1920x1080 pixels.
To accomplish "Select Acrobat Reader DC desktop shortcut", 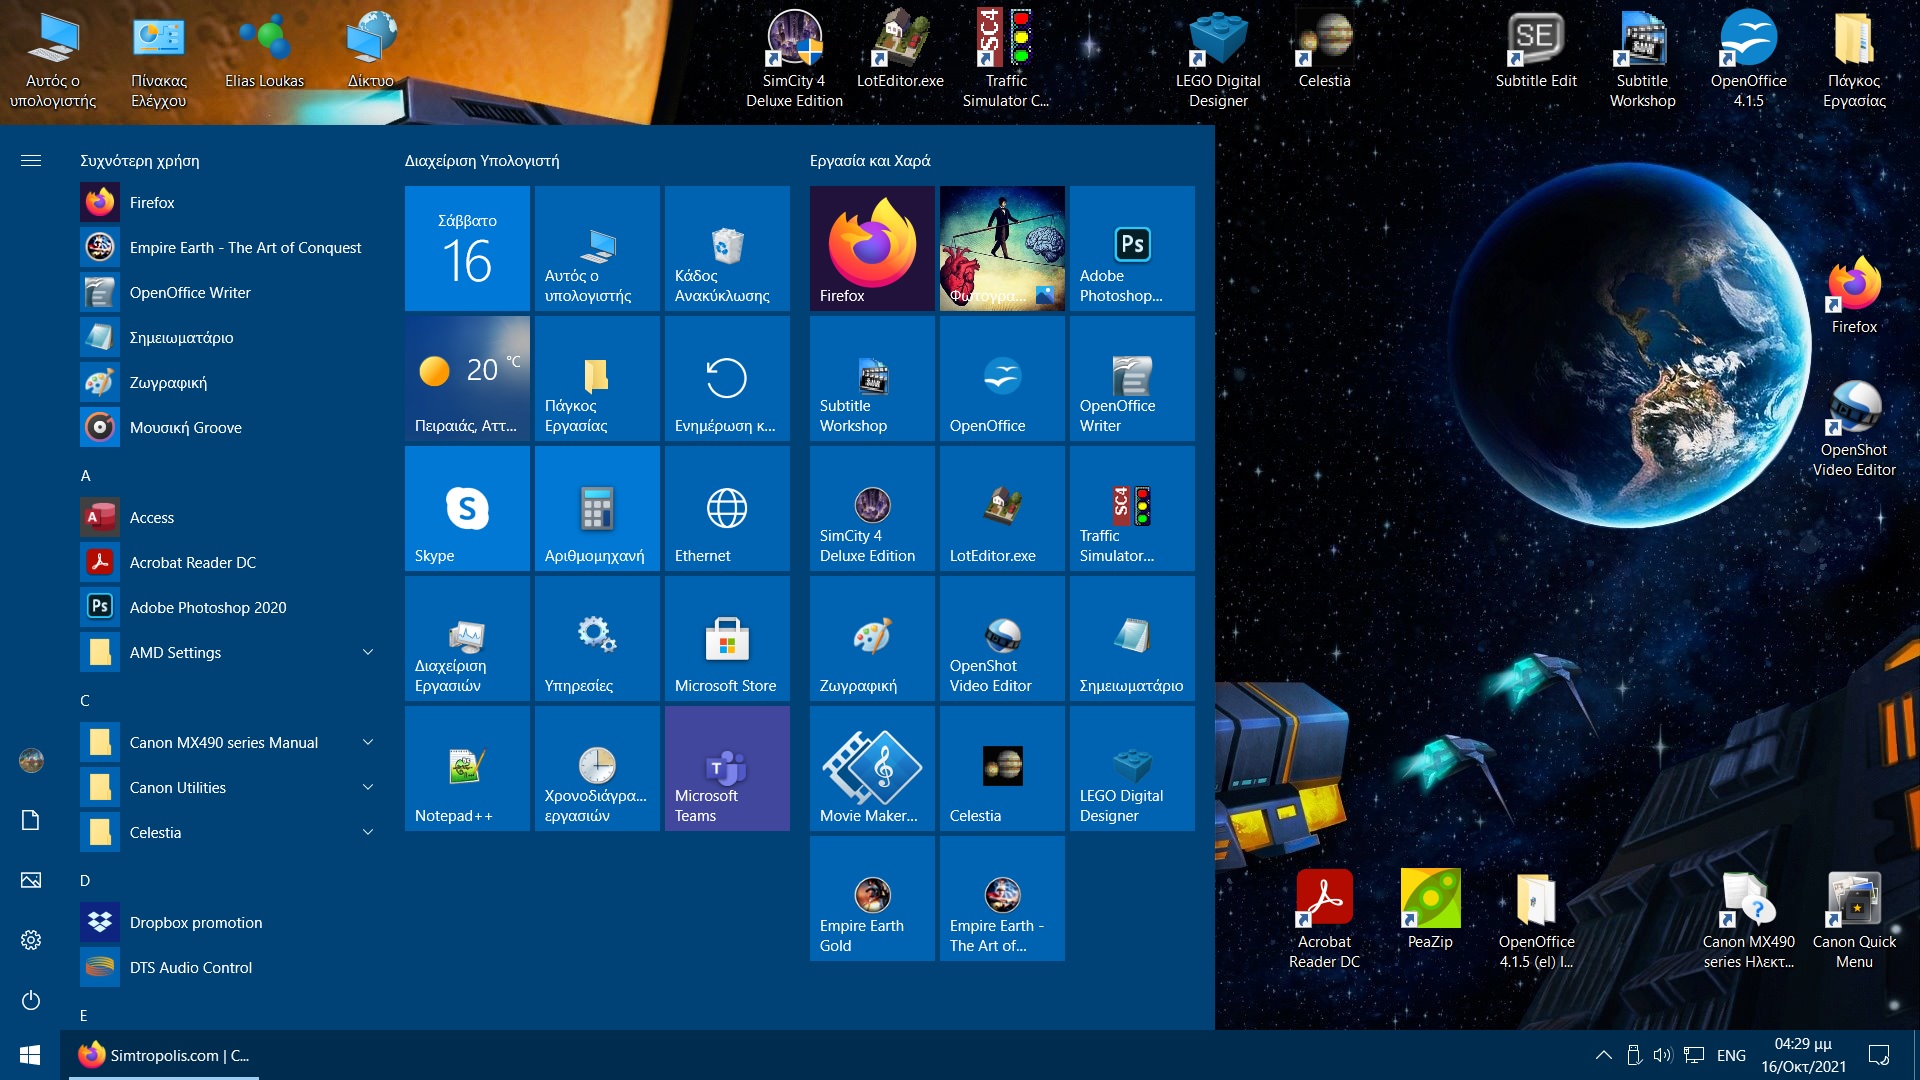I will pyautogui.click(x=1324, y=919).
